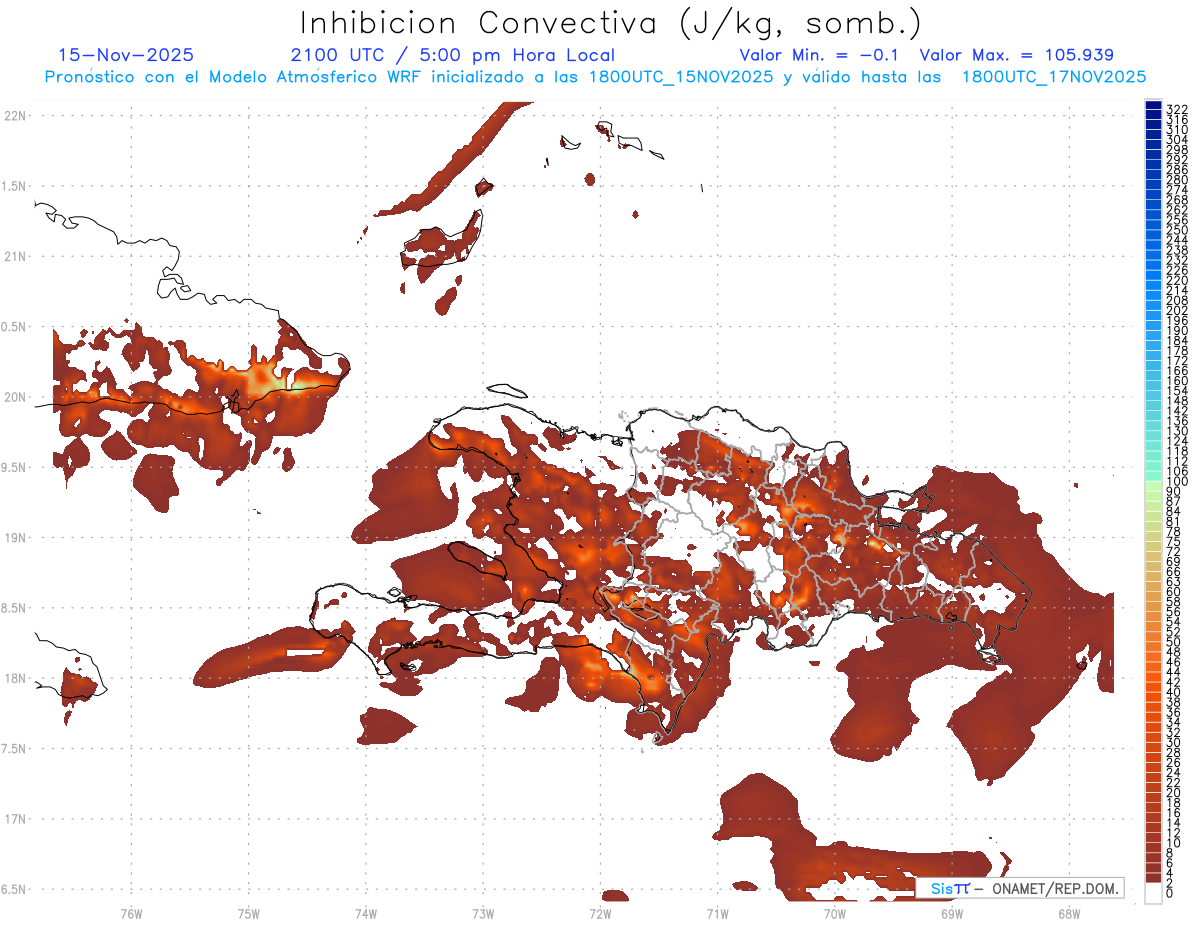Click the '22N' latitude label
The image size is (1200, 927).
(15, 116)
